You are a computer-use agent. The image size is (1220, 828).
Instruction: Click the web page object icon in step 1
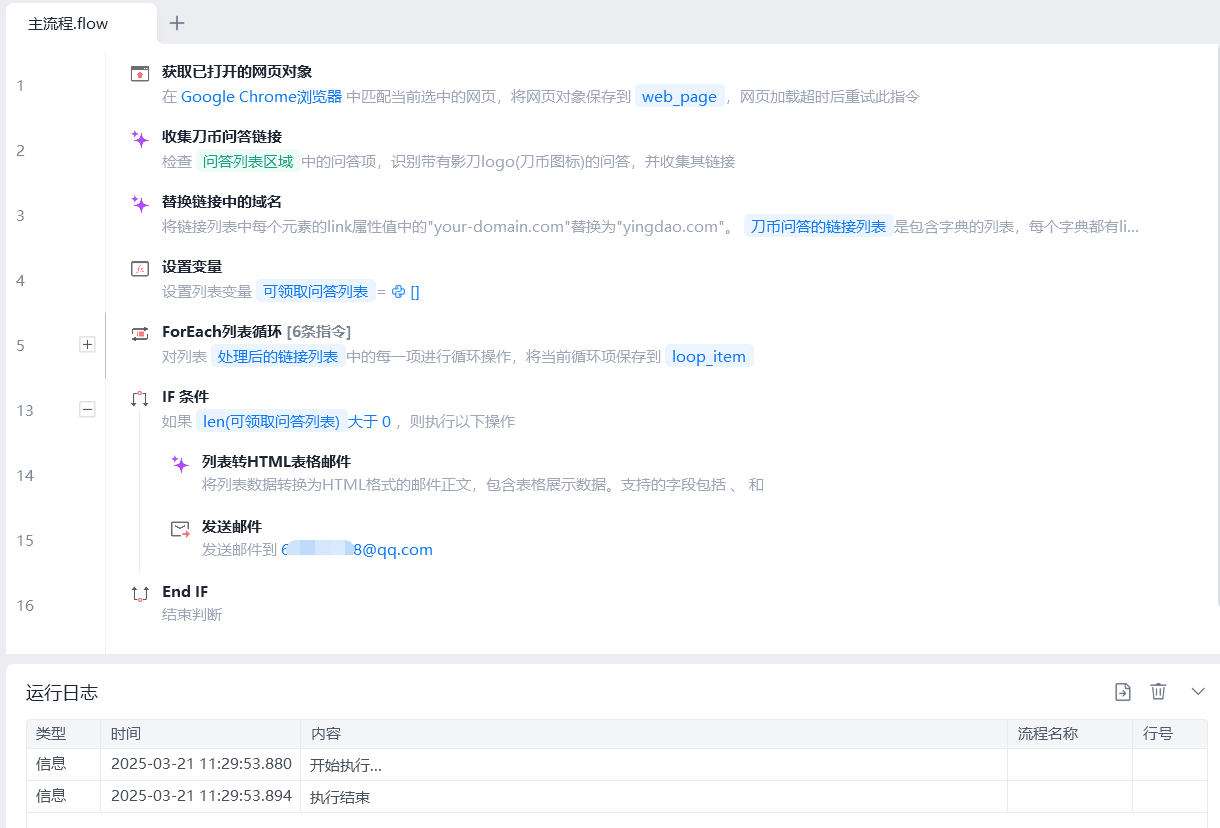click(x=140, y=73)
